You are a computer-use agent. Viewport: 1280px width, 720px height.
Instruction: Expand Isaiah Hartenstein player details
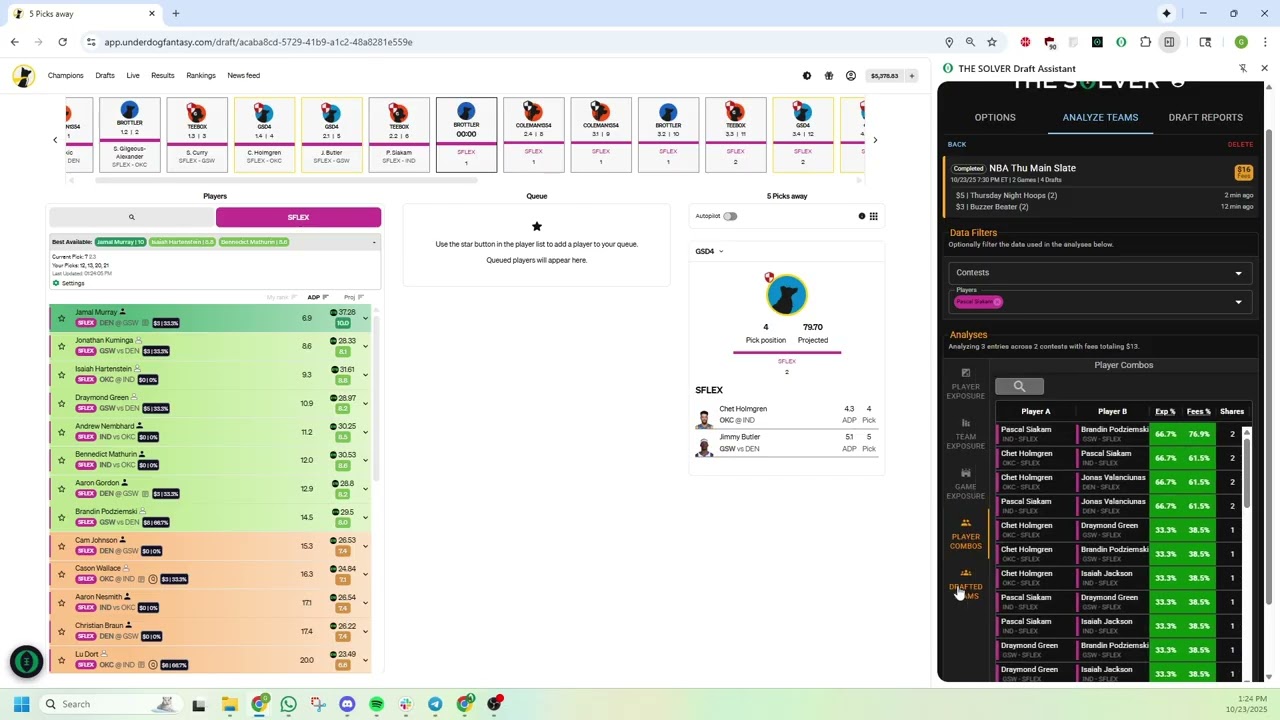point(365,375)
